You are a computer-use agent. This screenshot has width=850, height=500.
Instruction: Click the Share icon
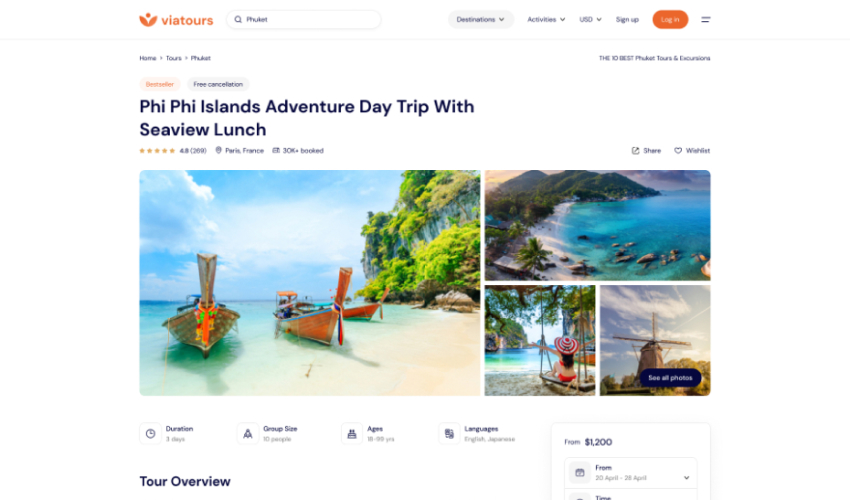(635, 151)
